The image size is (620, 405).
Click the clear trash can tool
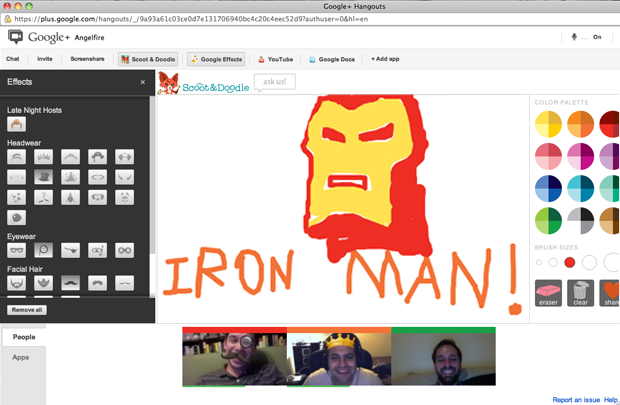[x=580, y=293]
